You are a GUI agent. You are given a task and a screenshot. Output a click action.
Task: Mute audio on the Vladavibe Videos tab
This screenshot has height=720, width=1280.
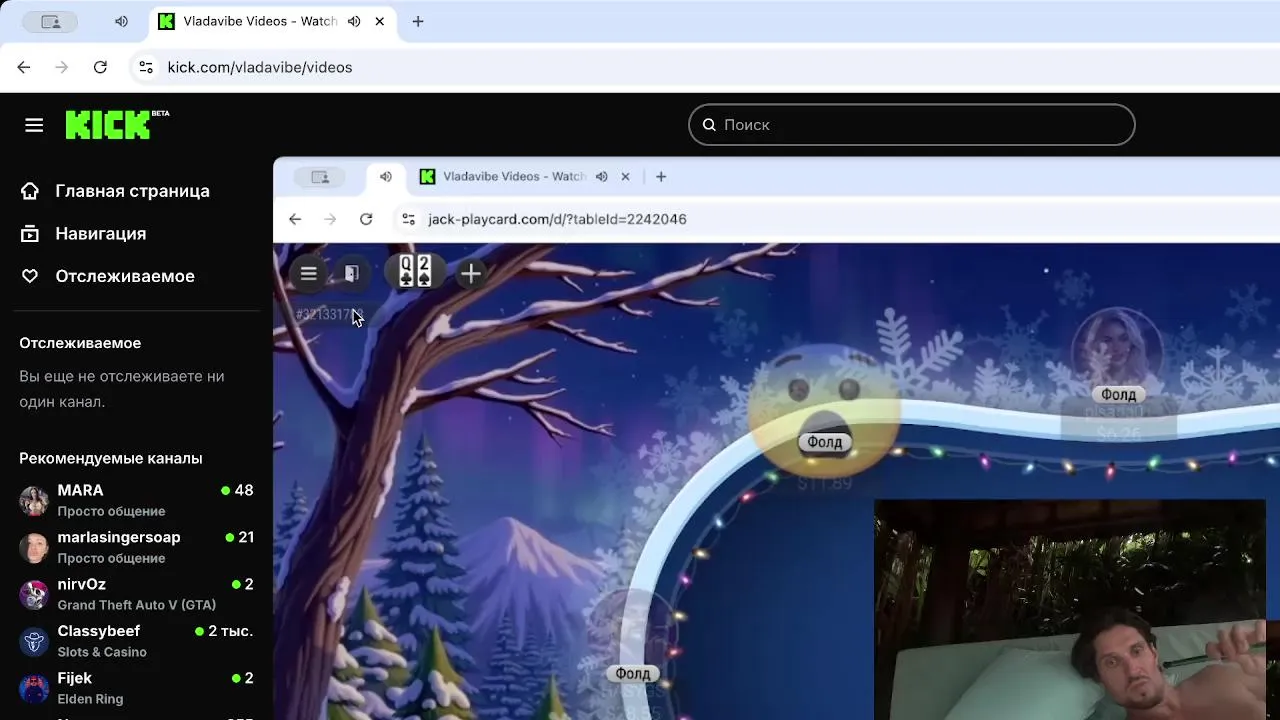click(354, 21)
